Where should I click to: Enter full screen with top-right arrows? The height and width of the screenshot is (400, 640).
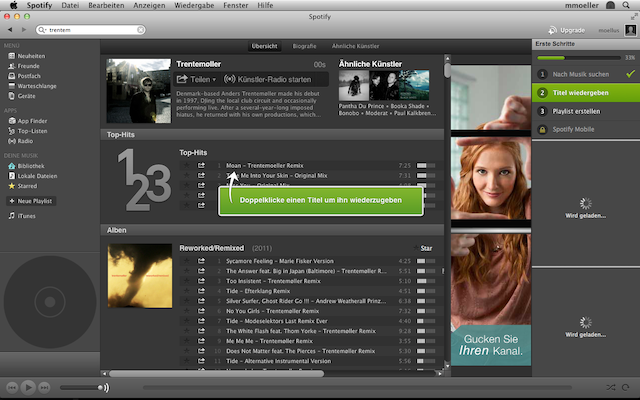[633, 17]
